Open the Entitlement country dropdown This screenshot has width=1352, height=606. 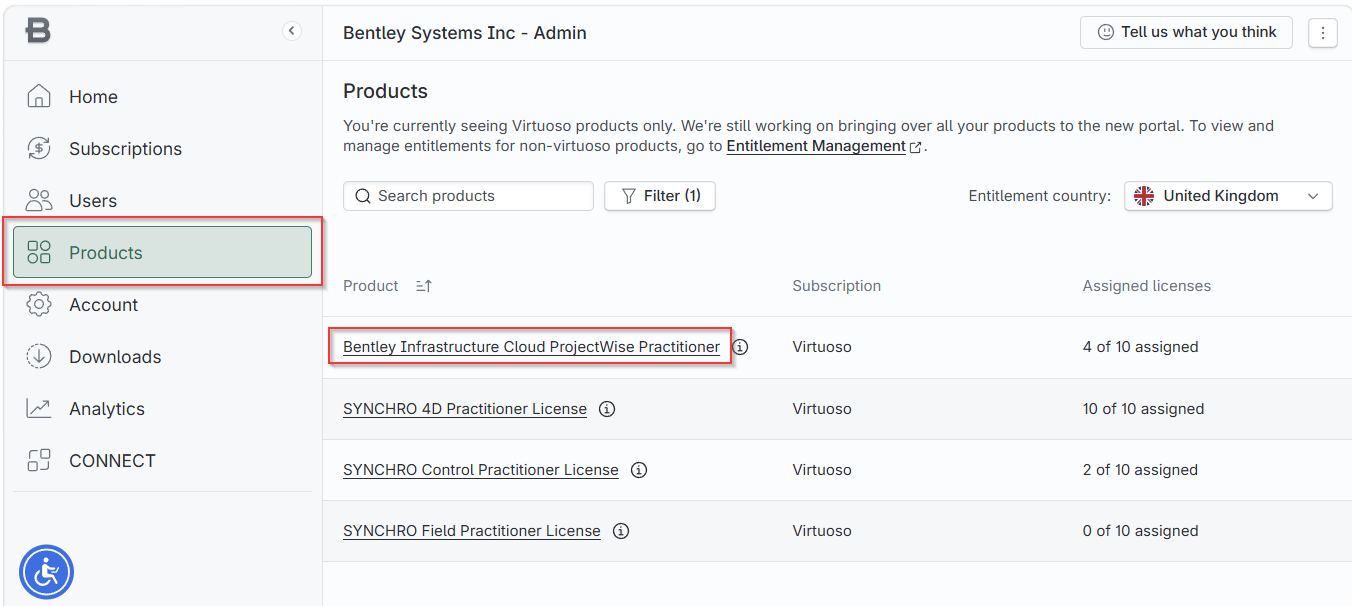coord(1228,196)
